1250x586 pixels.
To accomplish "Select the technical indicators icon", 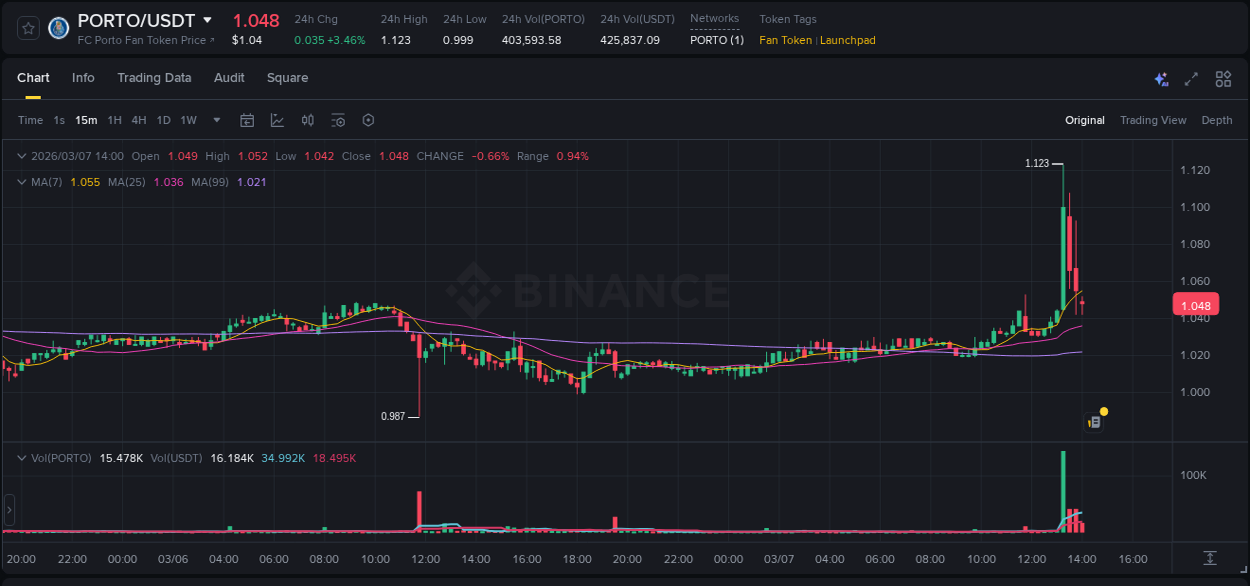I will point(277,120).
